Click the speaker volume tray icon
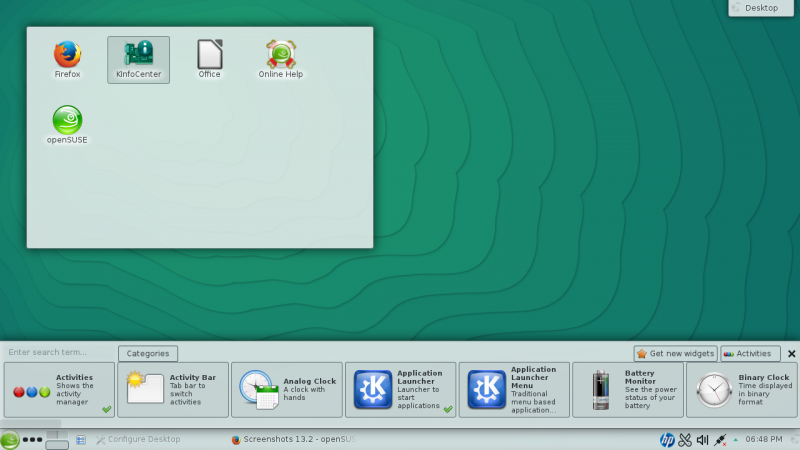Viewport: 800px width, 450px height. point(702,439)
